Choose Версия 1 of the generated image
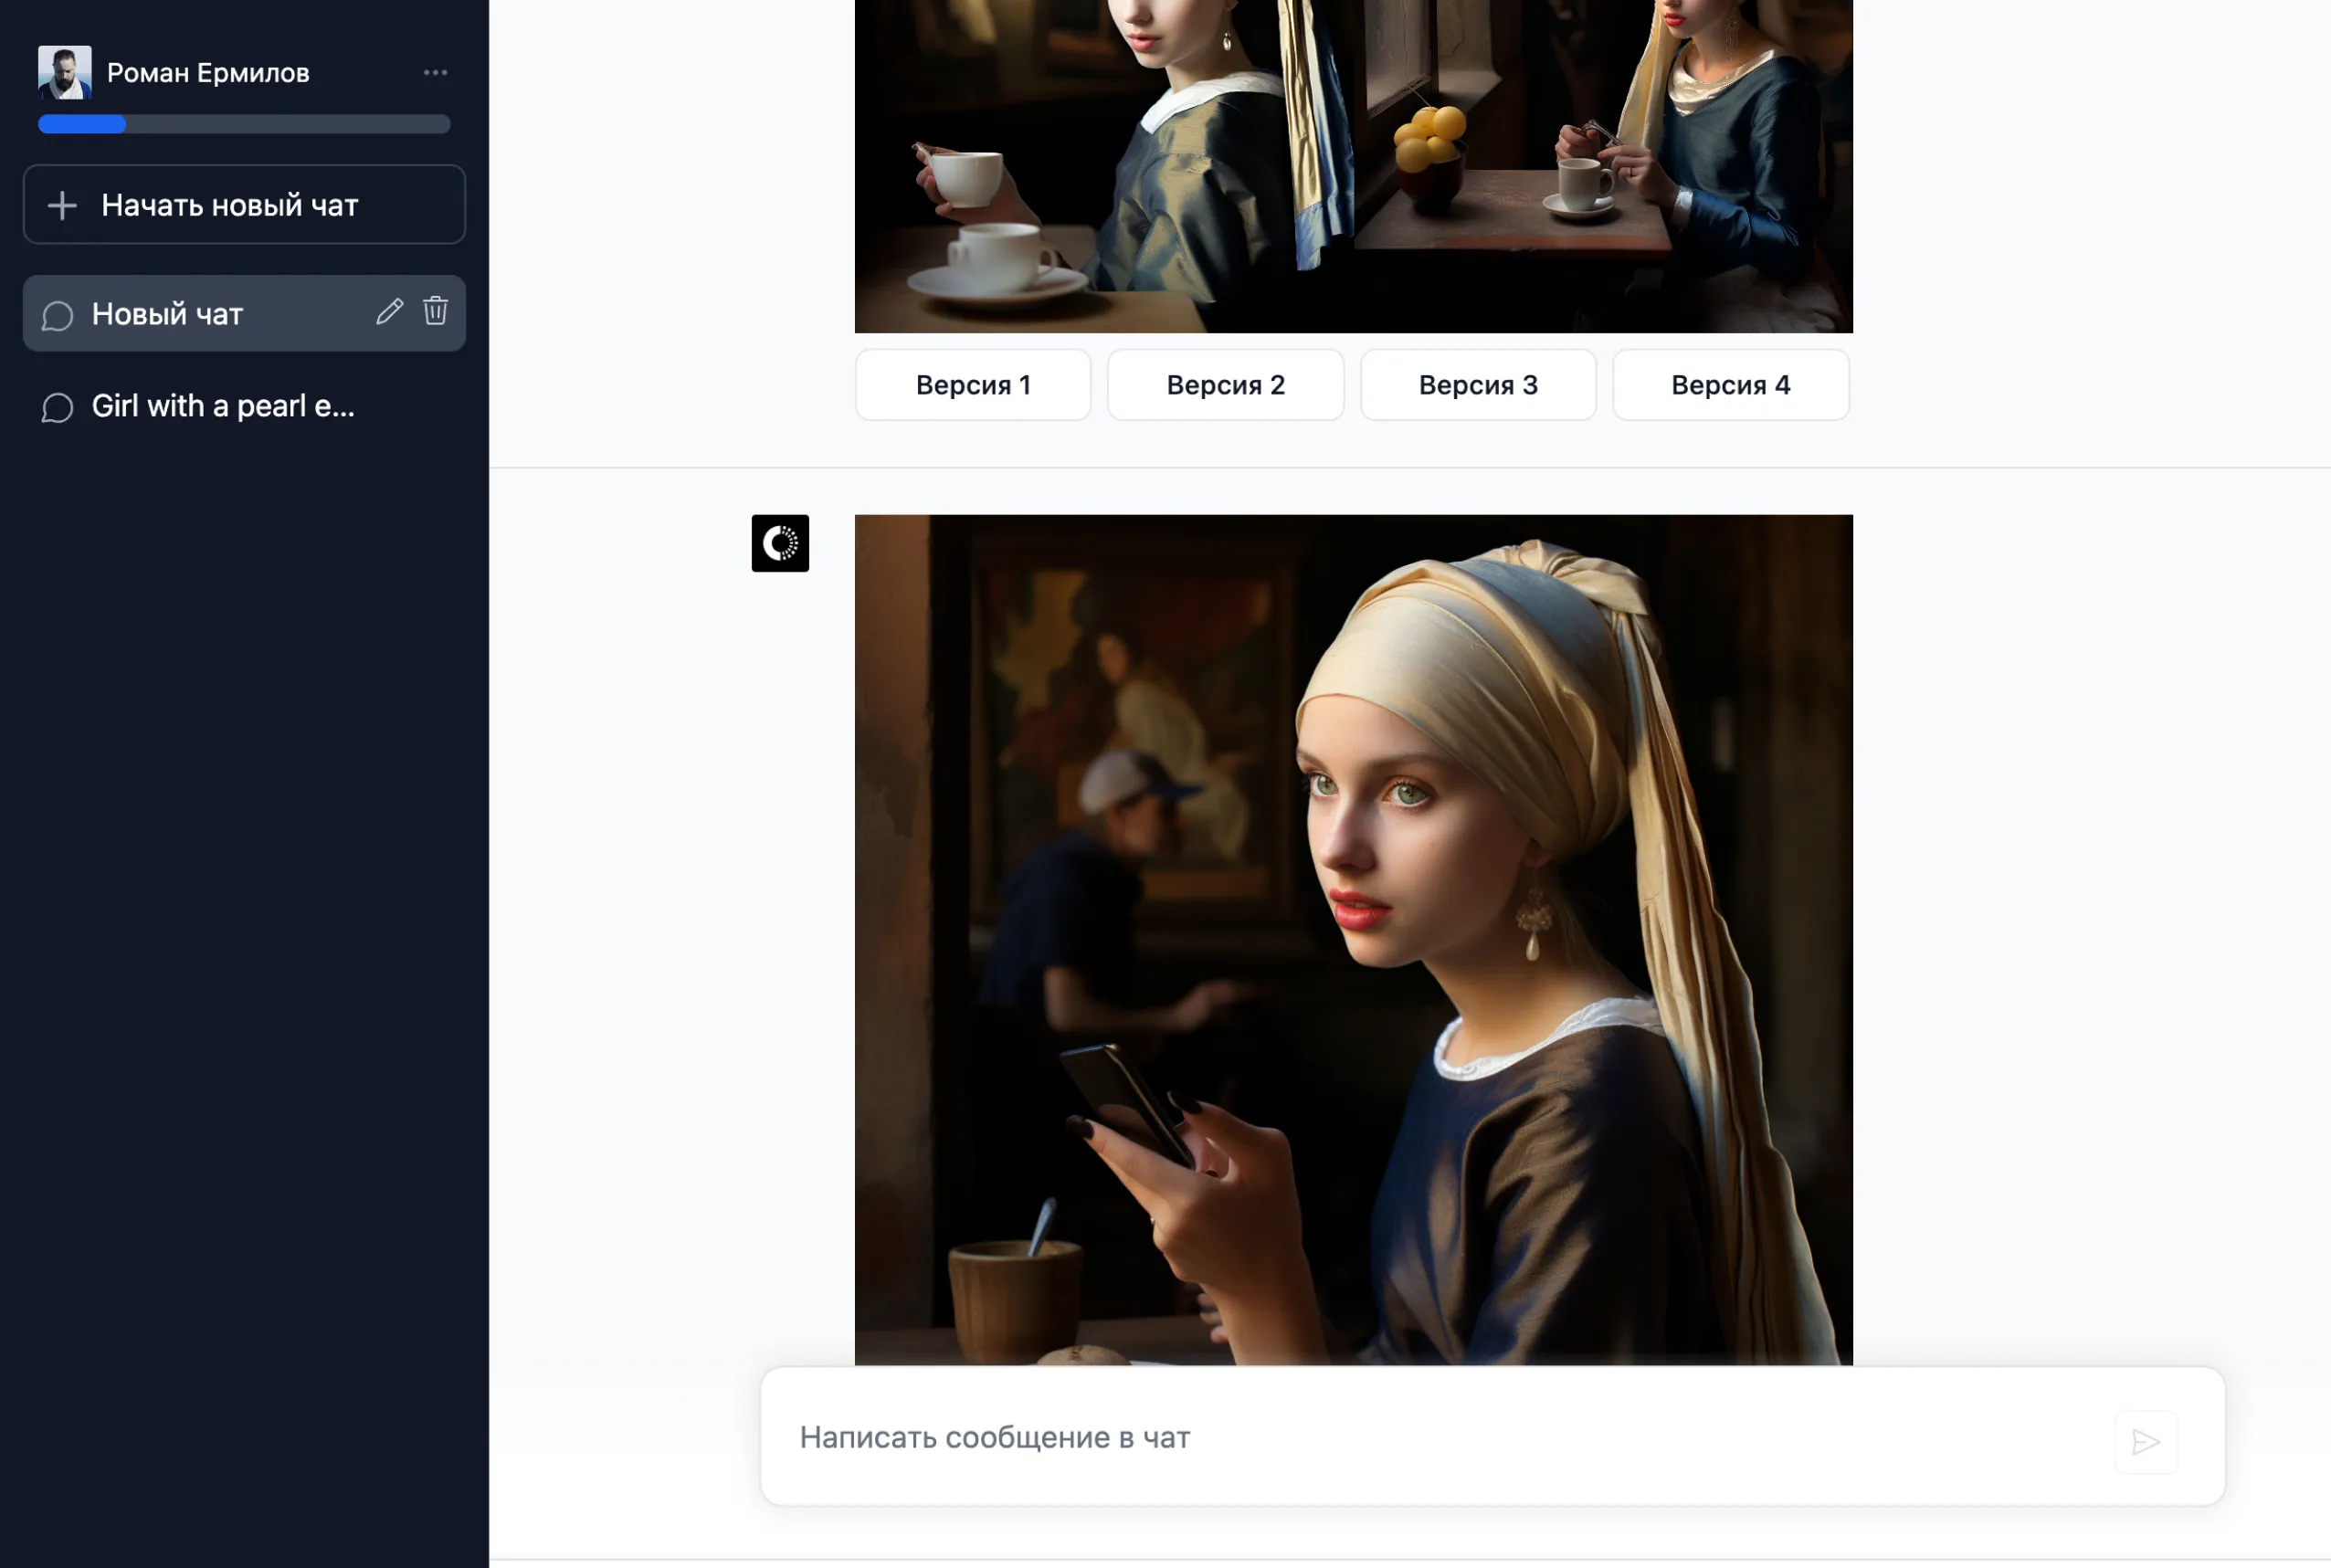2331x1568 pixels. pyautogui.click(x=973, y=385)
